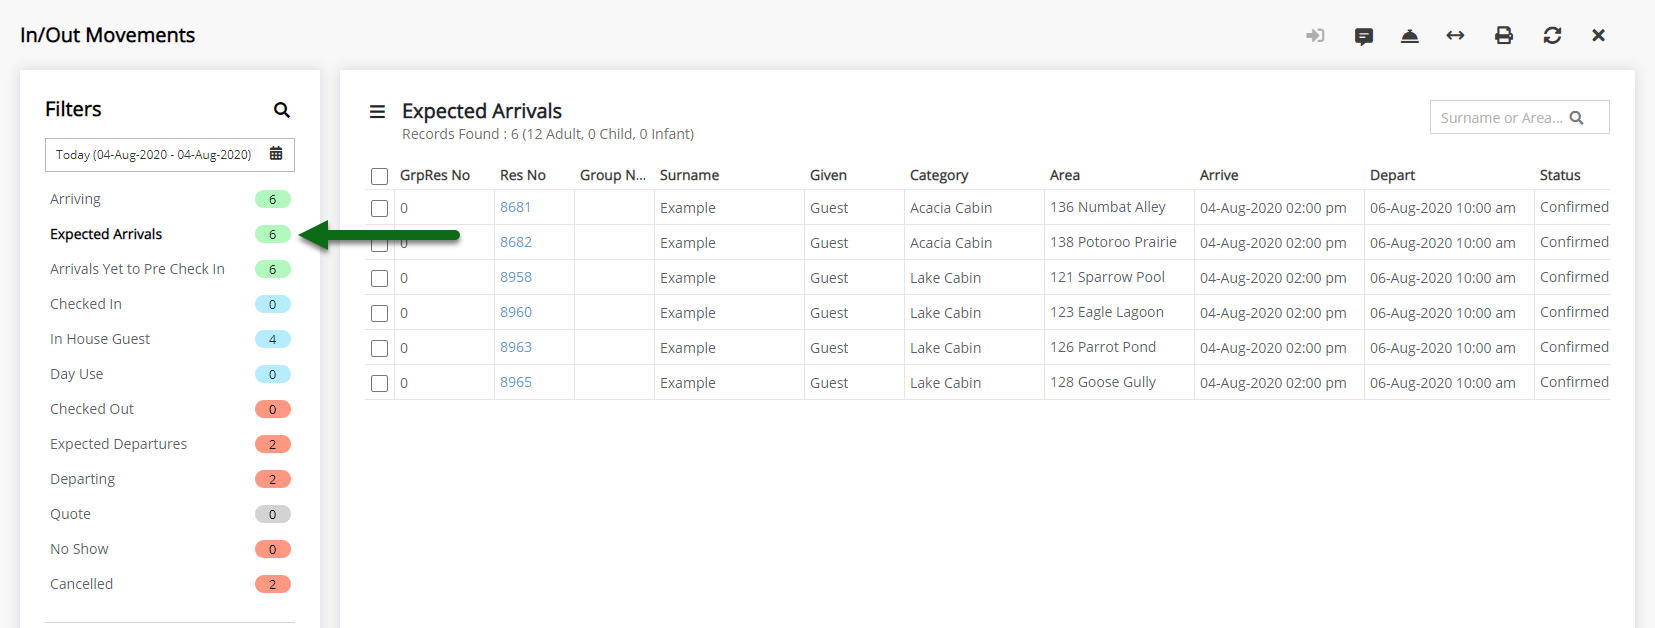Click the Group Name column header
This screenshot has width=1655, height=628.
coord(613,175)
